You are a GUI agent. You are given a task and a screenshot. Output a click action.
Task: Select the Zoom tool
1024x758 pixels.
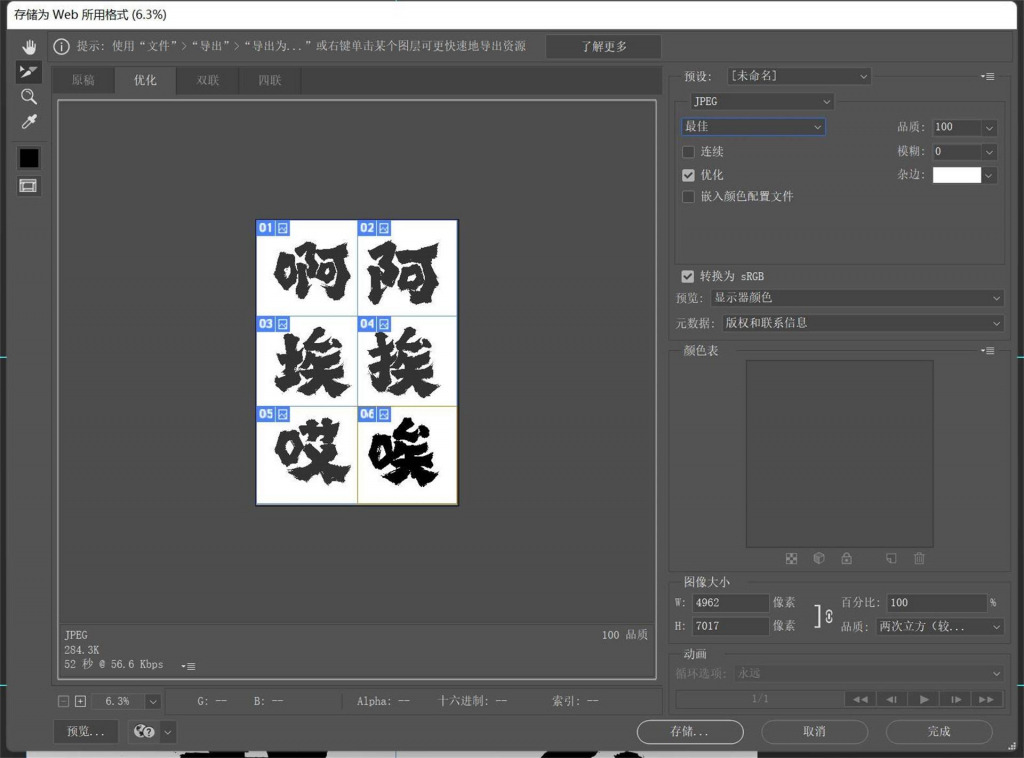[x=29, y=97]
